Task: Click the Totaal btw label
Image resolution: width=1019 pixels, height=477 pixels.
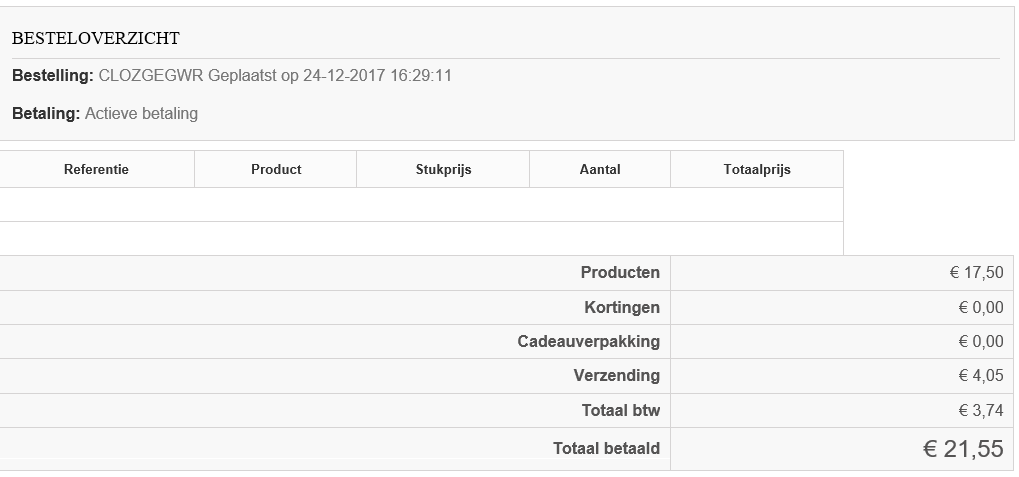Action: (x=620, y=410)
